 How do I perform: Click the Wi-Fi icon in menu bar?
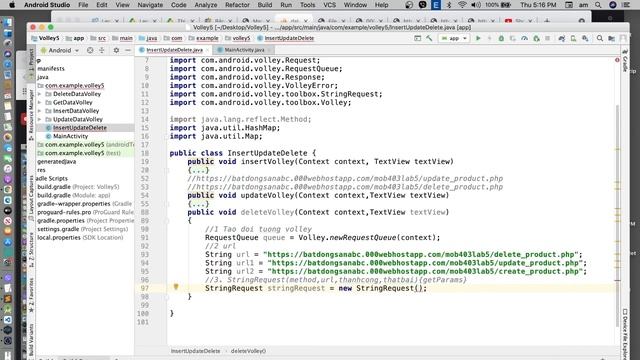462,5
